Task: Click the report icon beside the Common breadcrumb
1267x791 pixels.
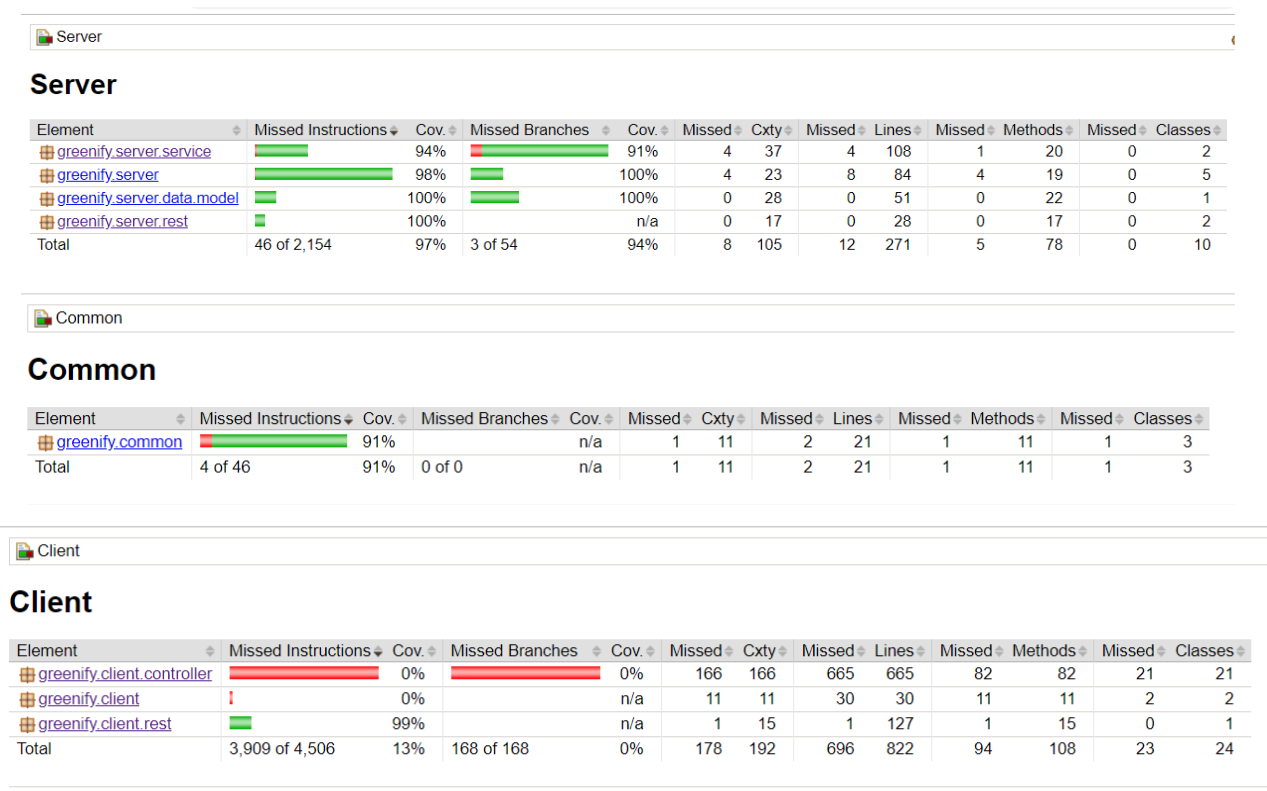Action: coord(43,319)
